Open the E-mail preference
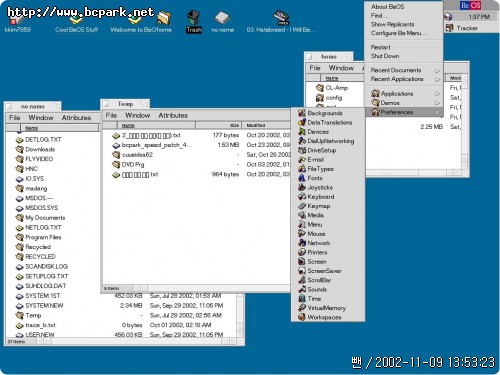This screenshot has height=375, width=500. point(328,160)
